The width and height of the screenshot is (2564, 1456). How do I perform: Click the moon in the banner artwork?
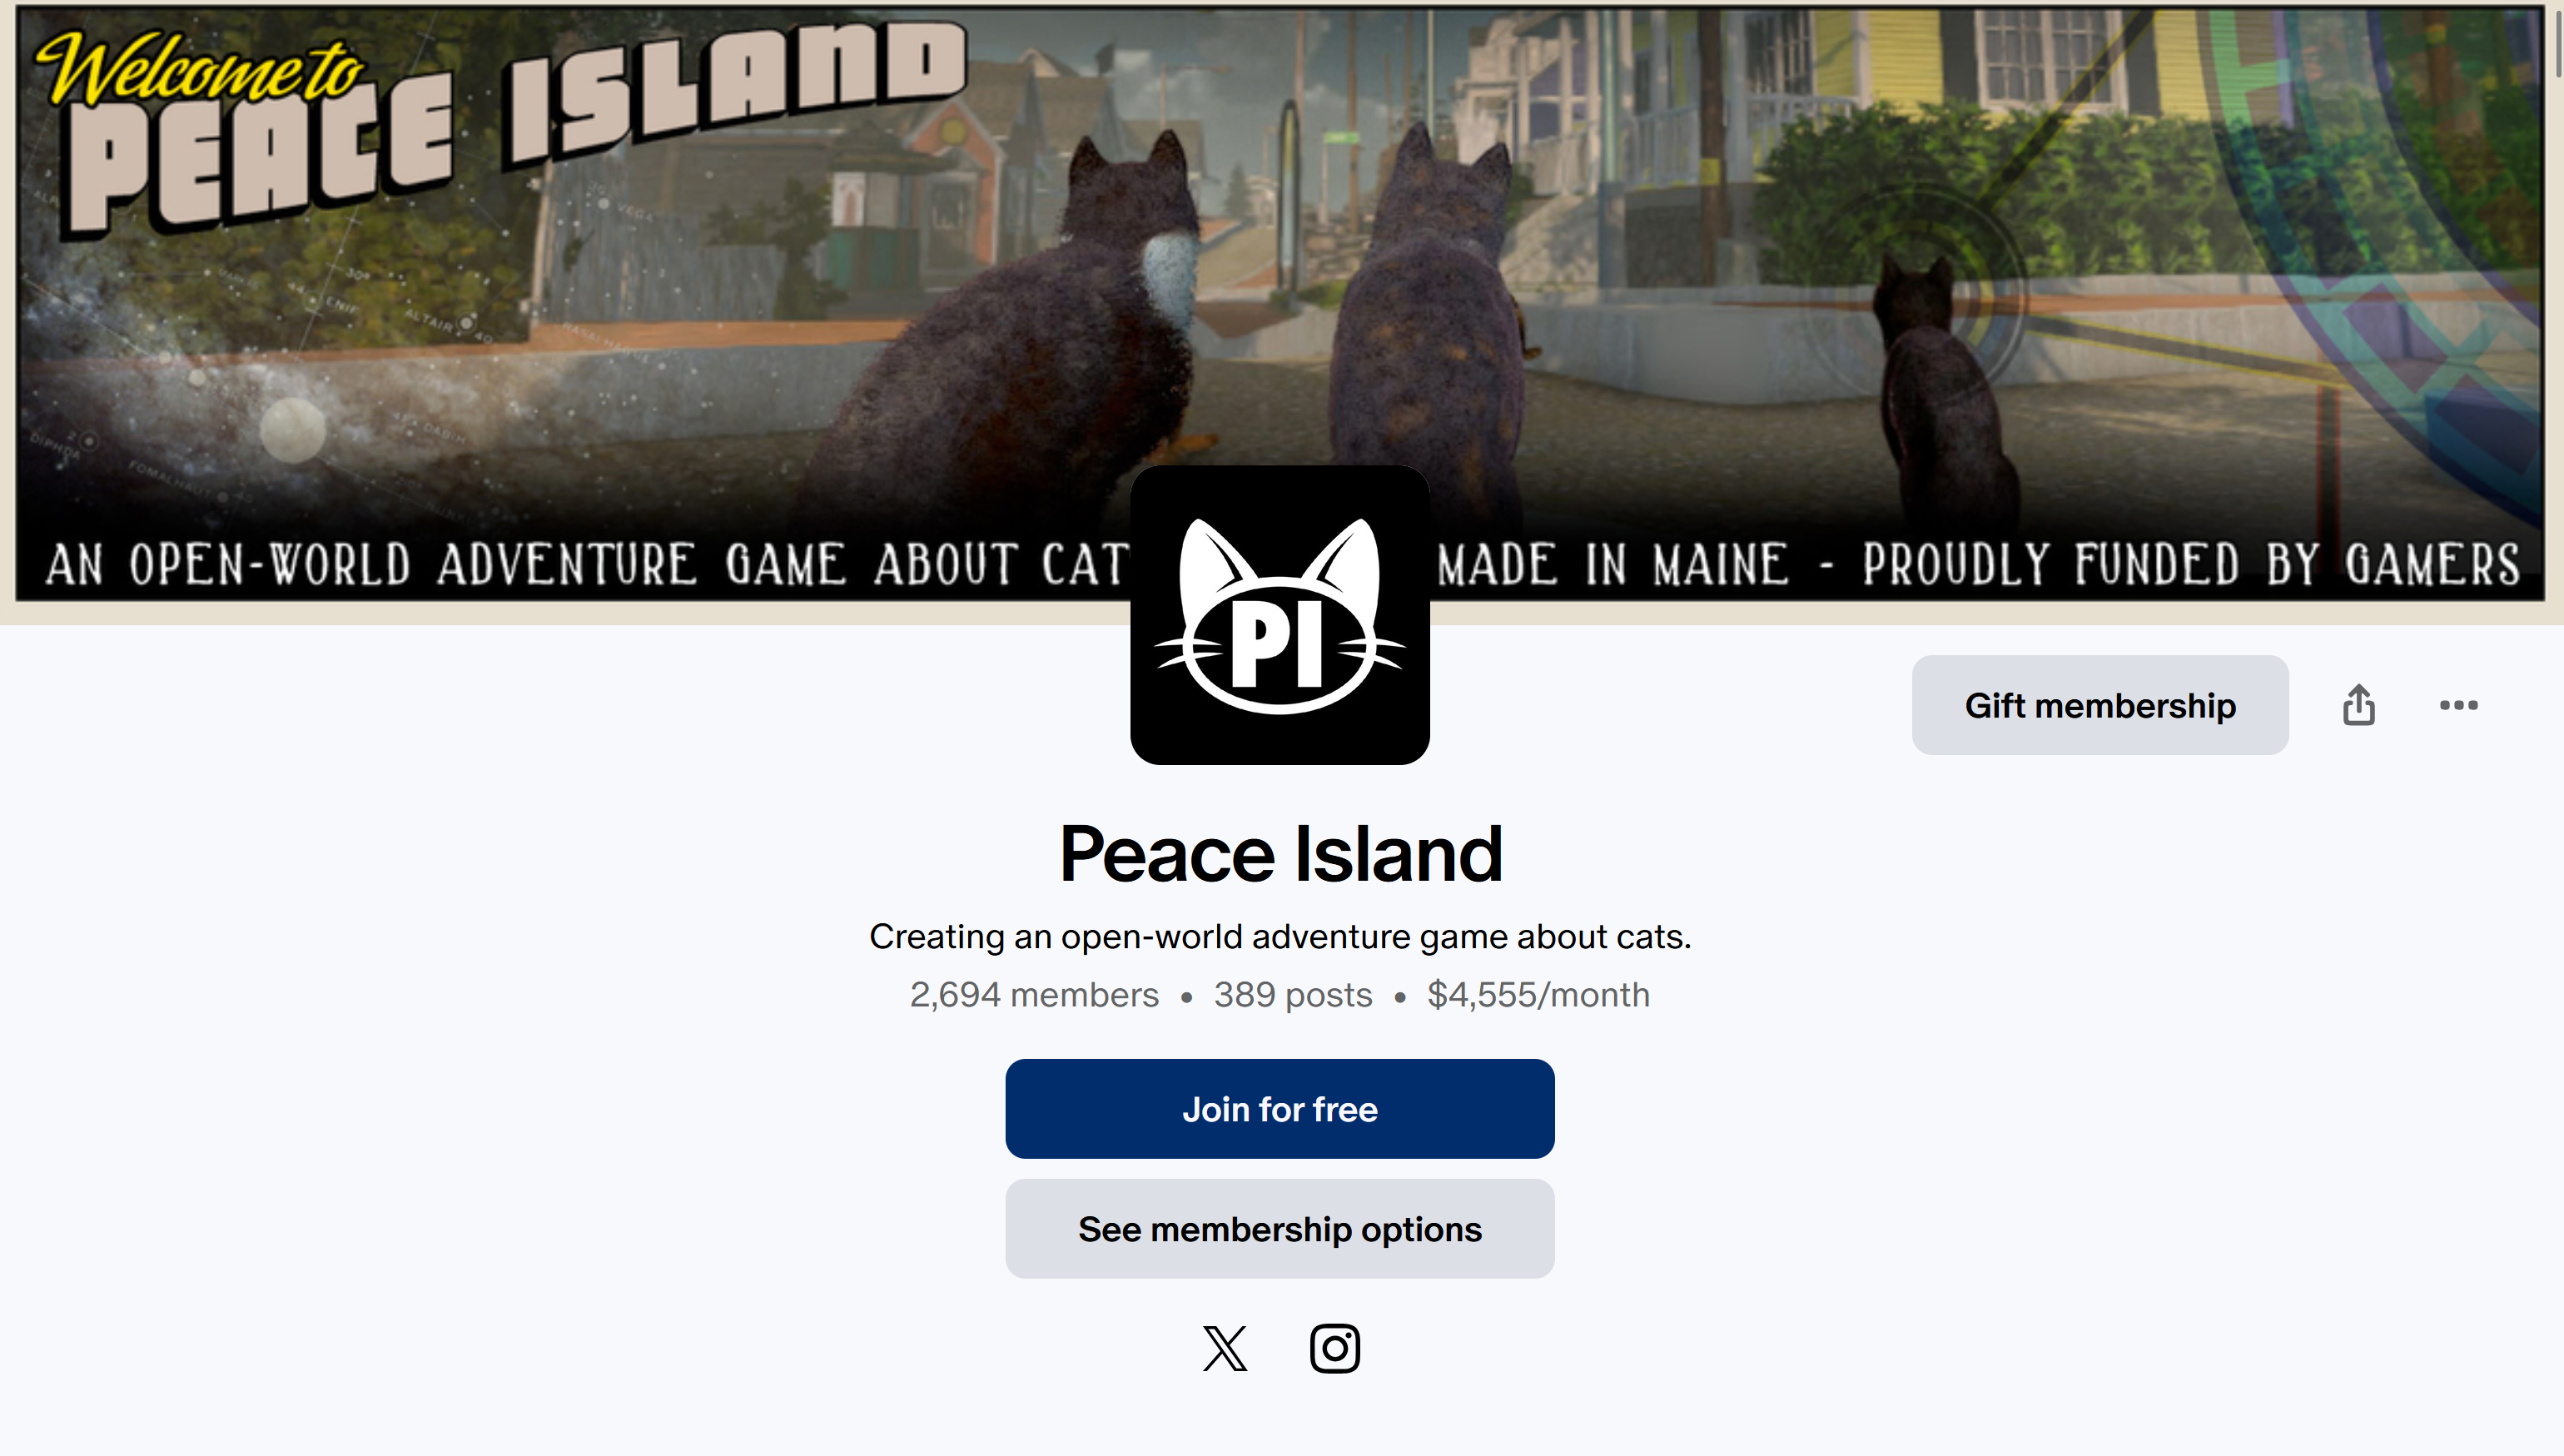click(x=292, y=430)
